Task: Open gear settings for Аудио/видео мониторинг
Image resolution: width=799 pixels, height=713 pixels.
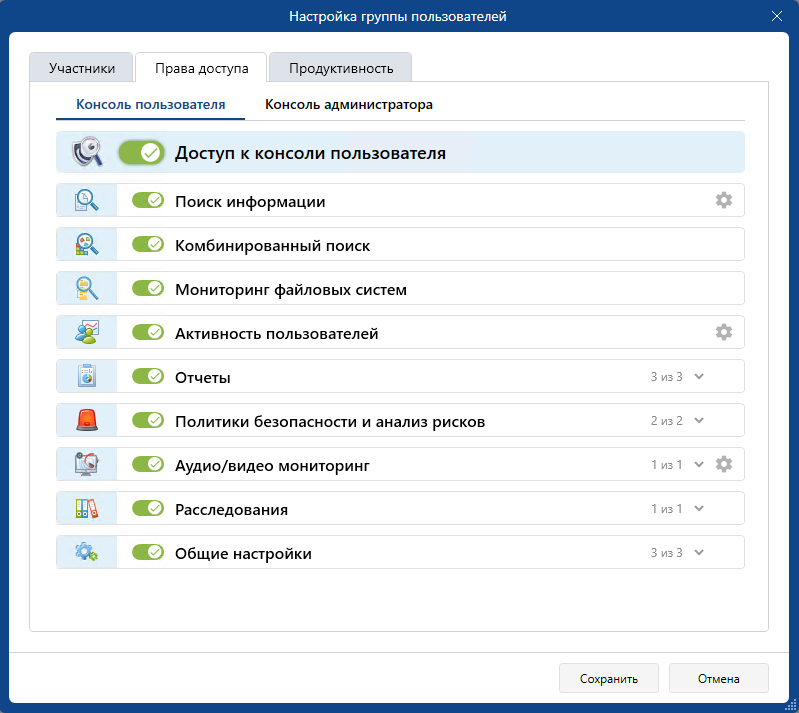Action: (724, 465)
